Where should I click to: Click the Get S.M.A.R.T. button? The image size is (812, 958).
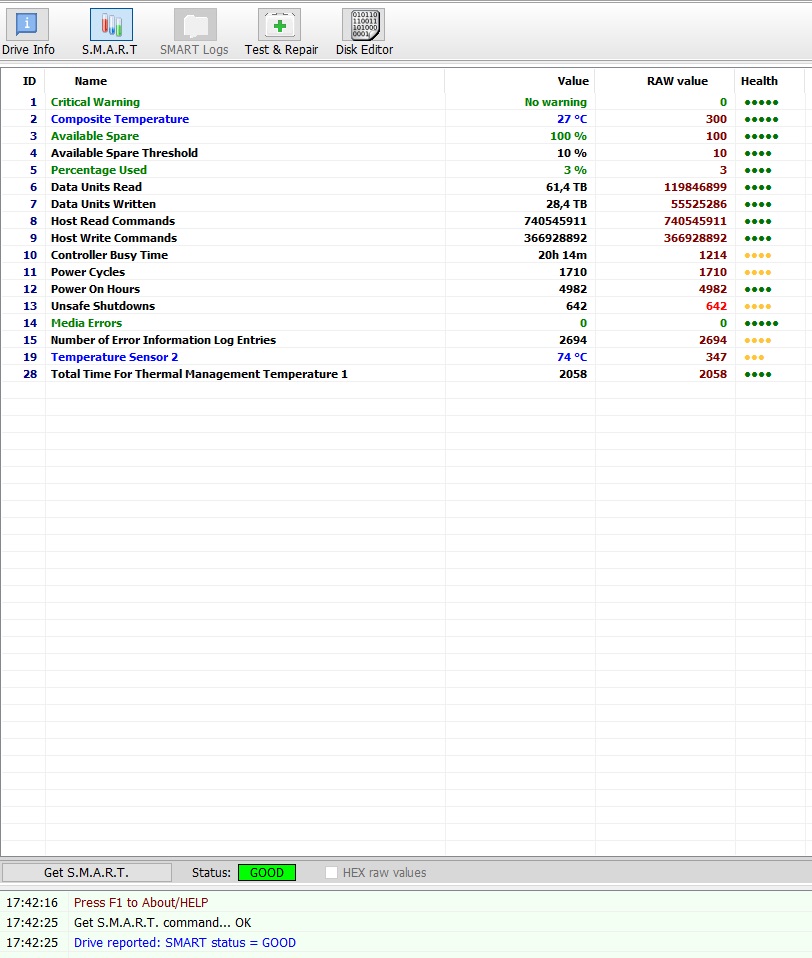point(86,872)
